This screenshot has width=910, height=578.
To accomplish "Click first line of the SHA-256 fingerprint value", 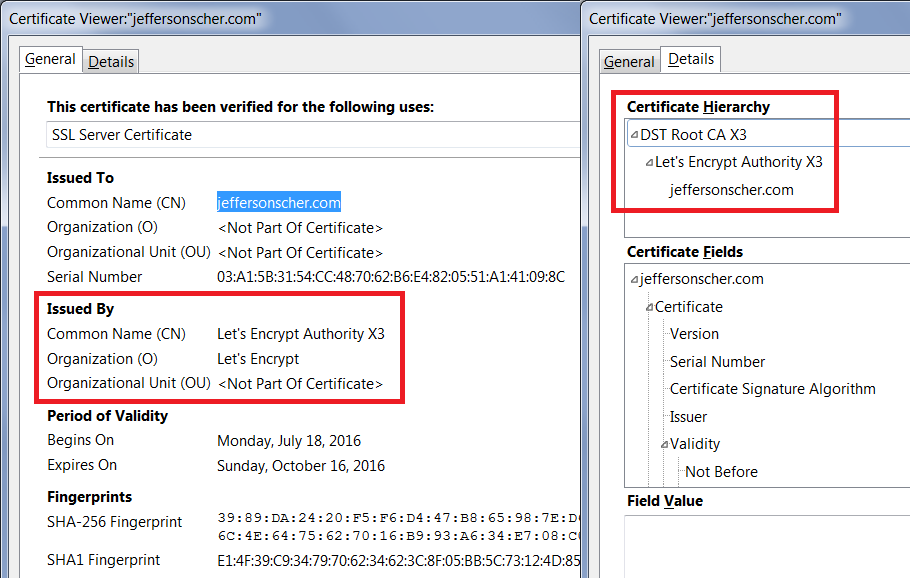I will [x=398, y=518].
